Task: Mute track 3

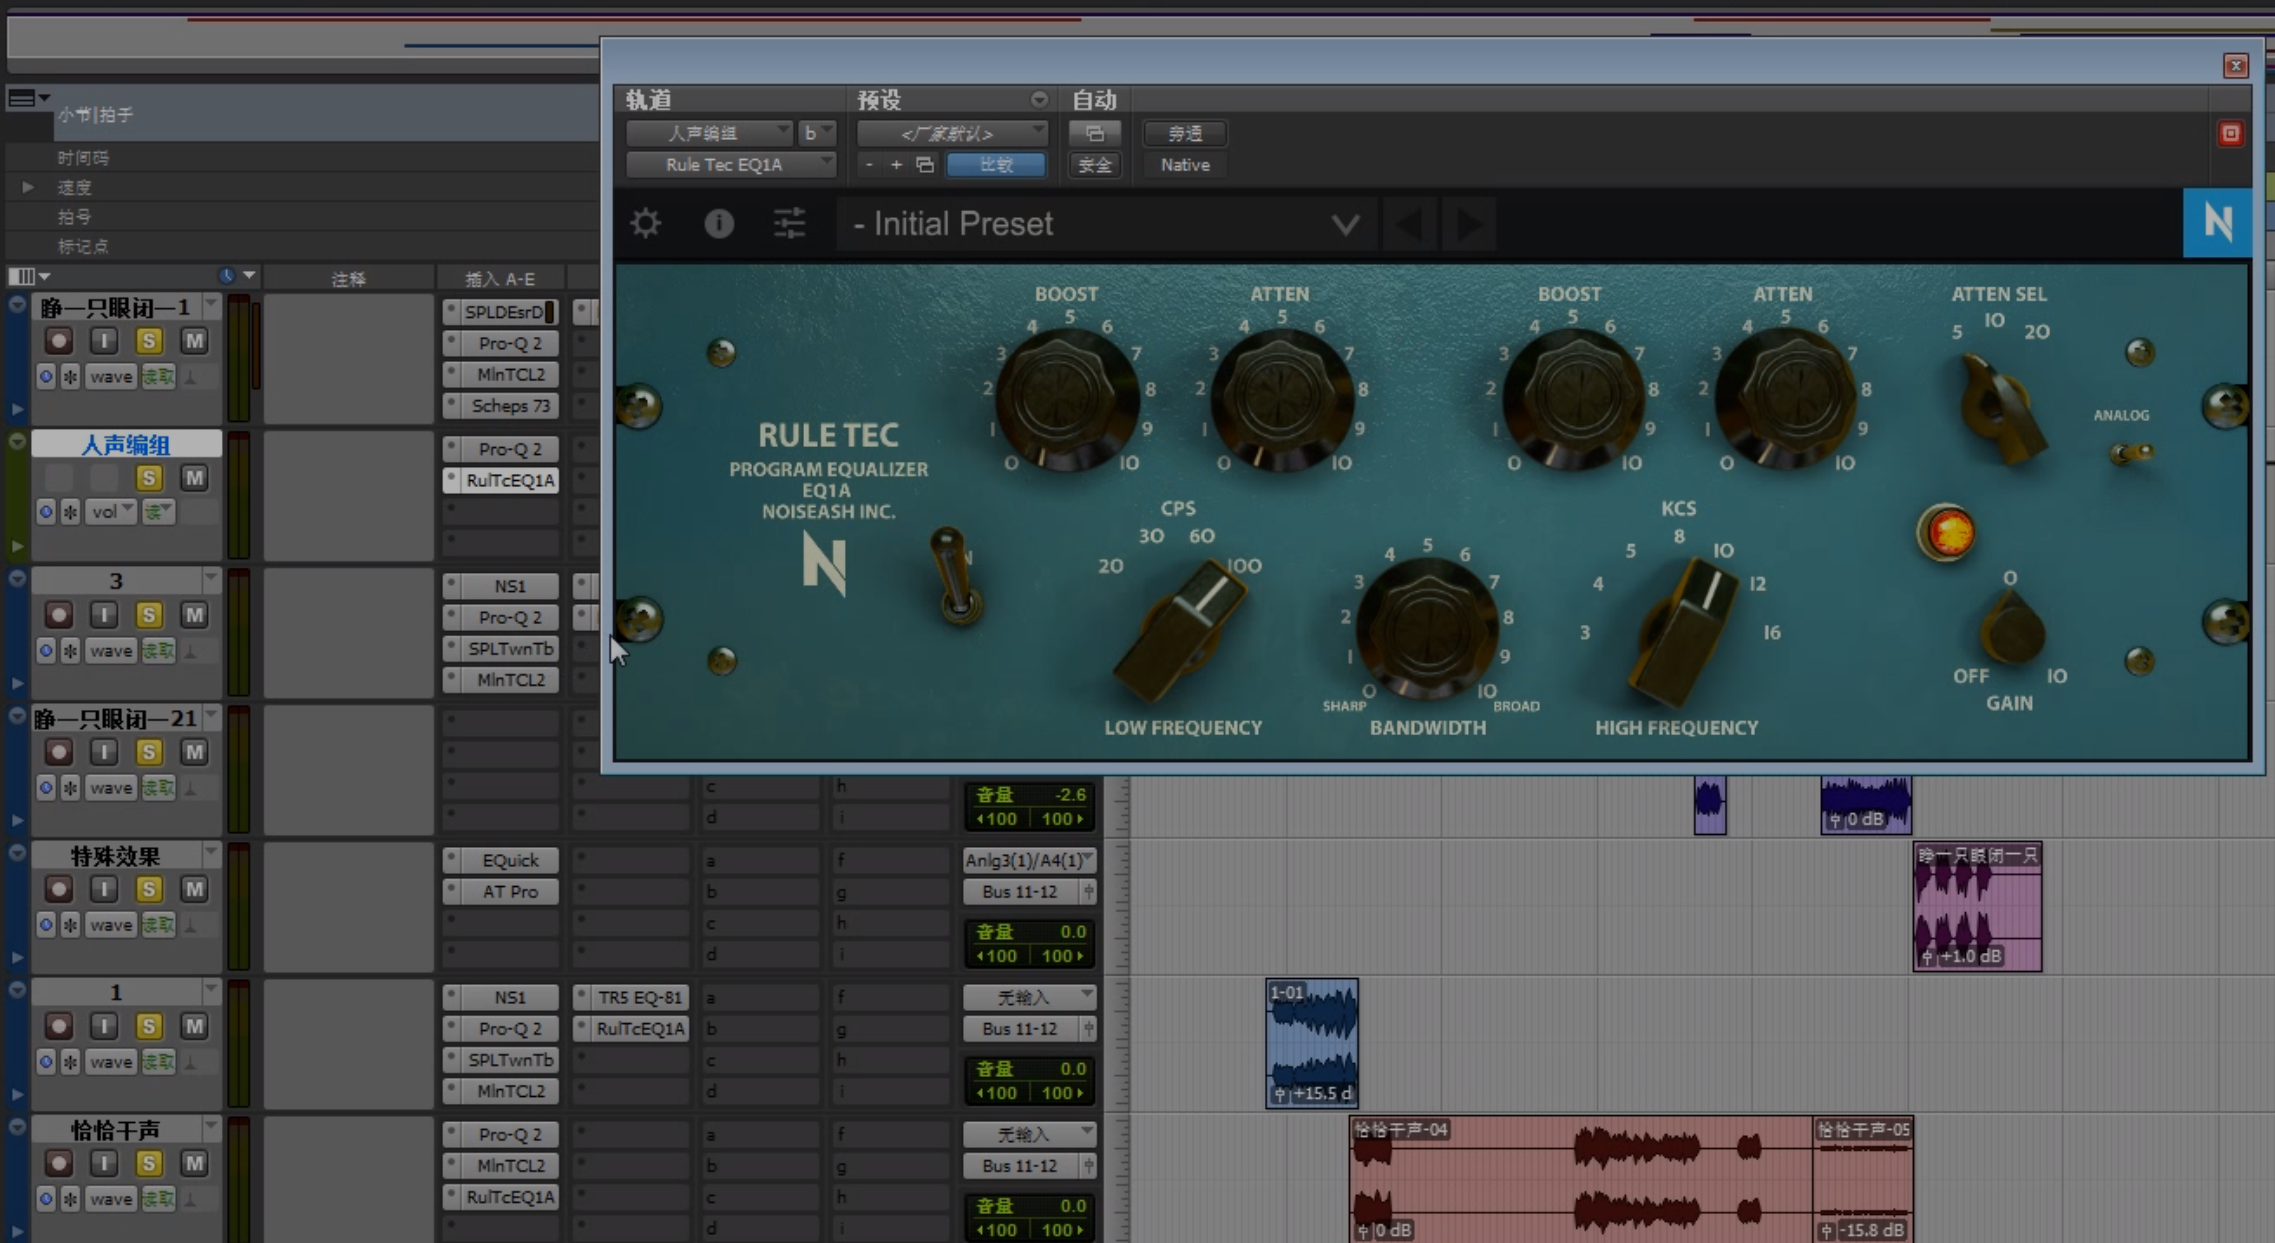Action: tap(194, 615)
